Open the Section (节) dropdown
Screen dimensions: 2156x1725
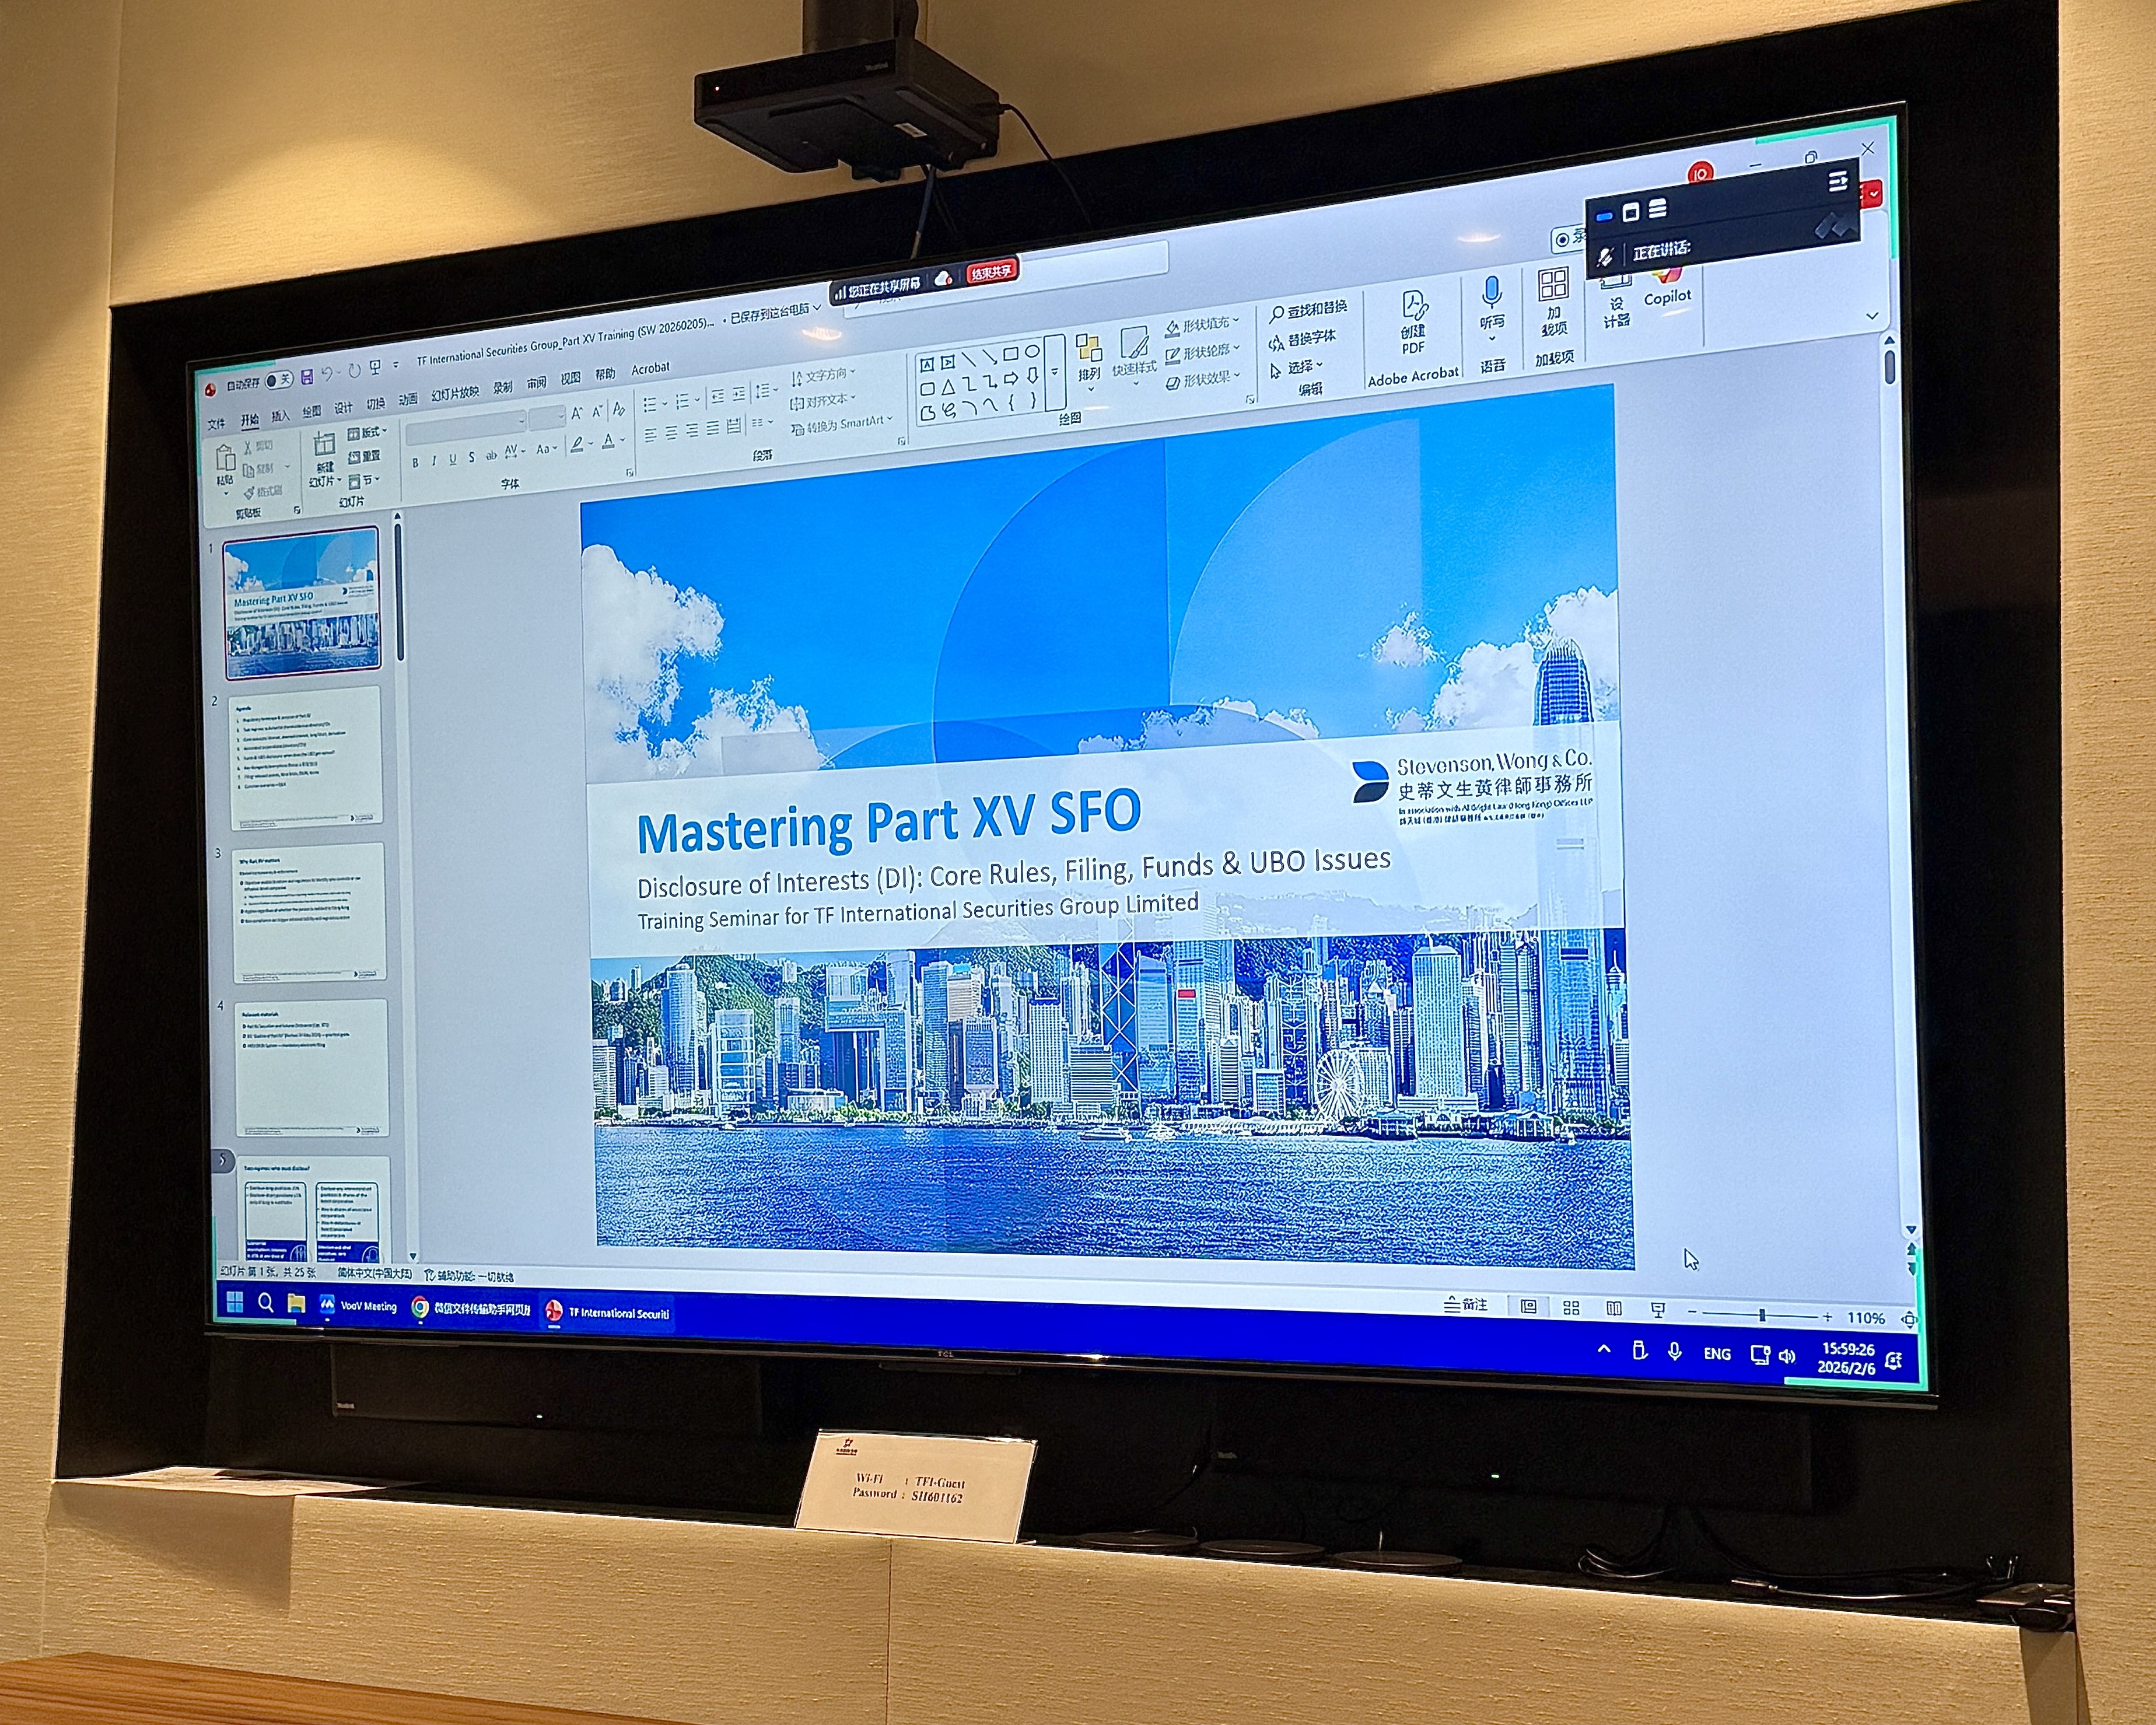(x=364, y=481)
